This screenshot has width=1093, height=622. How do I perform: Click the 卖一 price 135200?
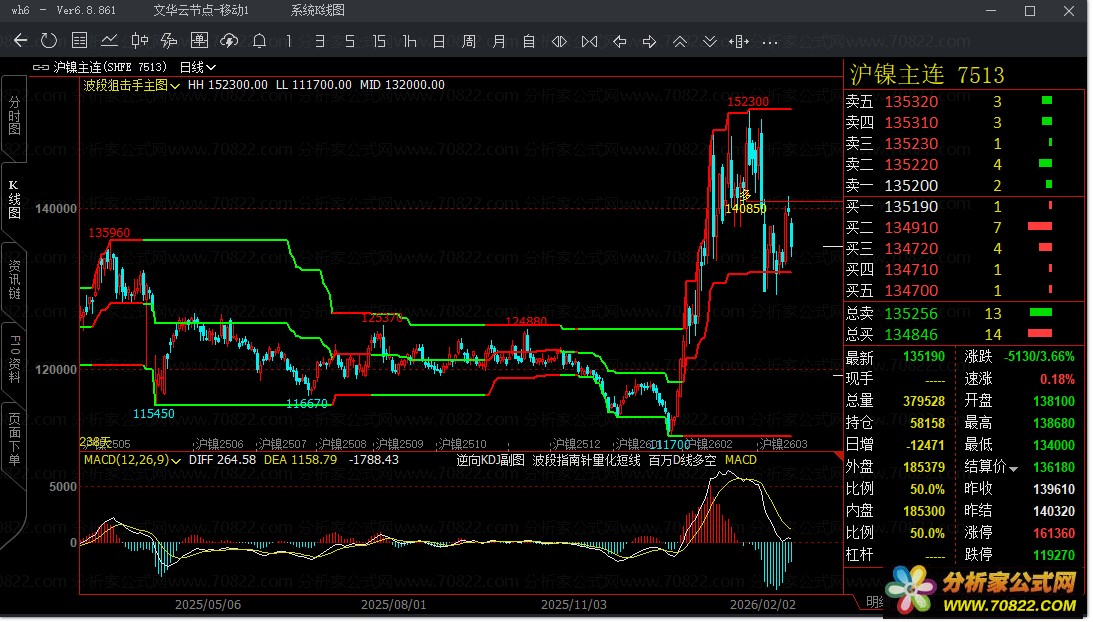pyautogui.click(x=912, y=186)
